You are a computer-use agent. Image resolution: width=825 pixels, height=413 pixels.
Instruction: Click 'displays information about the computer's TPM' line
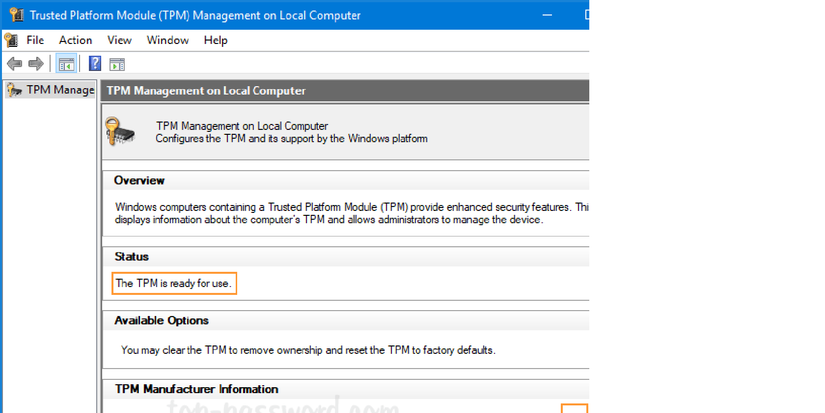point(329,219)
